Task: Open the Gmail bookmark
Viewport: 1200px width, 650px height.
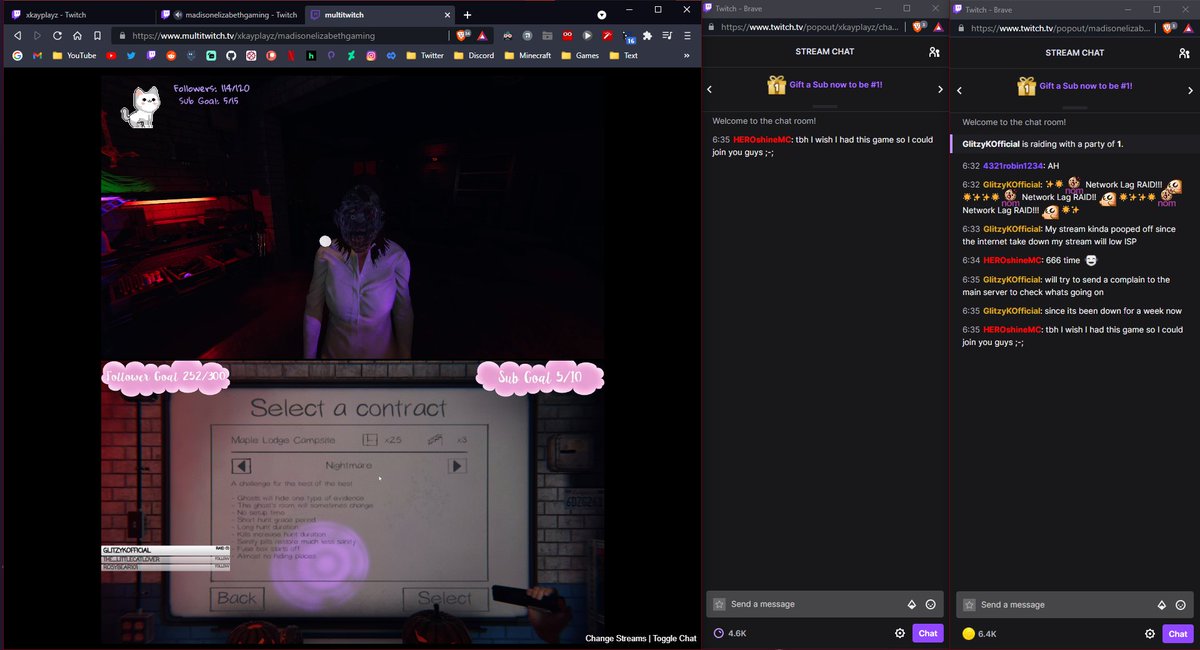Action: (x=37, y=55)
